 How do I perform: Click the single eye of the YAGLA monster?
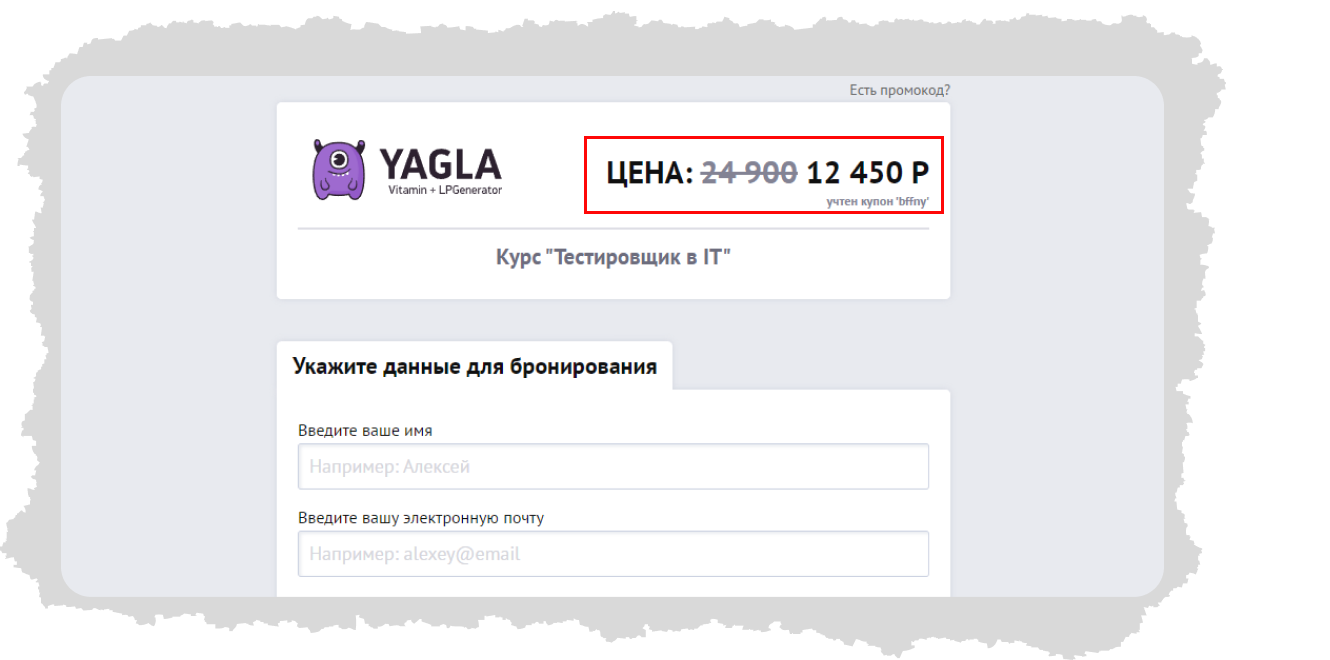(339, 157)
